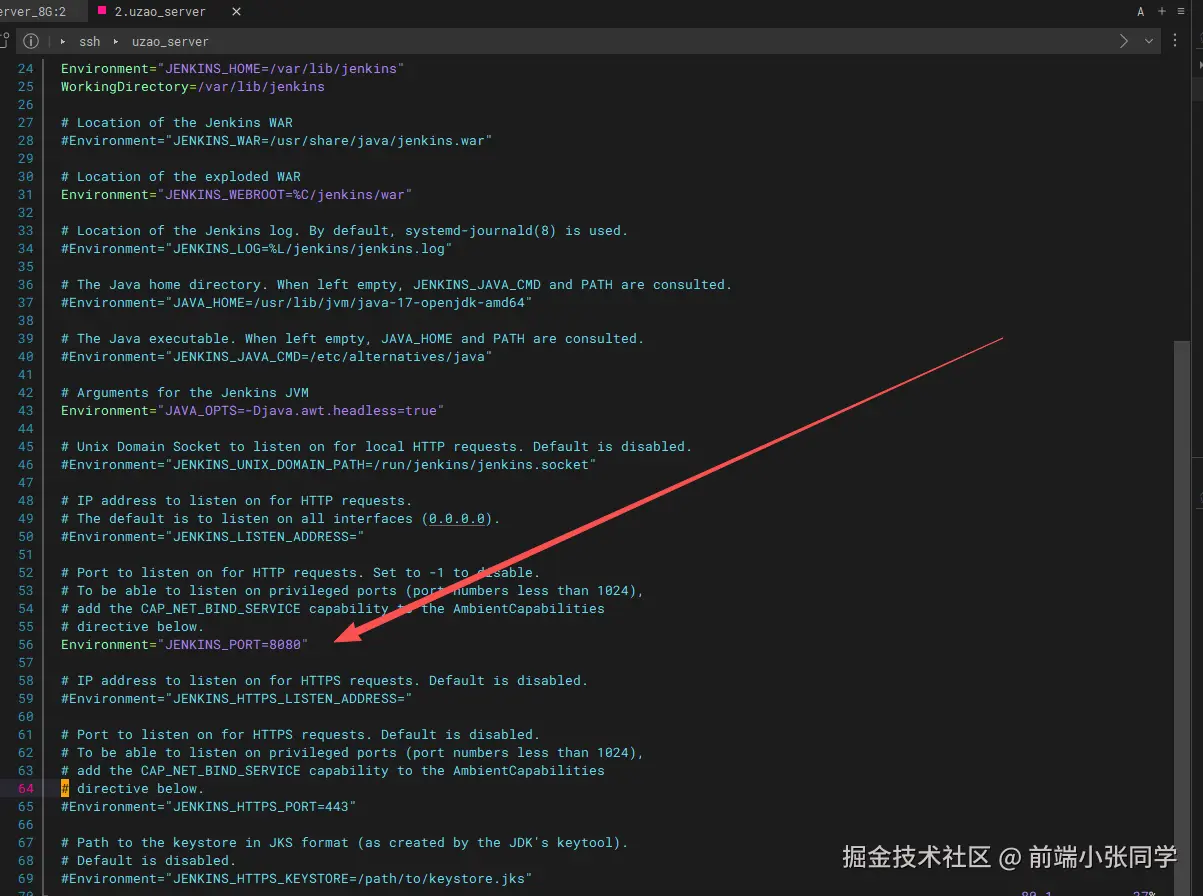Click '# IP address to listen on for HTTPS' comment
1203x896 pixels.
click(x=325, y=680)
